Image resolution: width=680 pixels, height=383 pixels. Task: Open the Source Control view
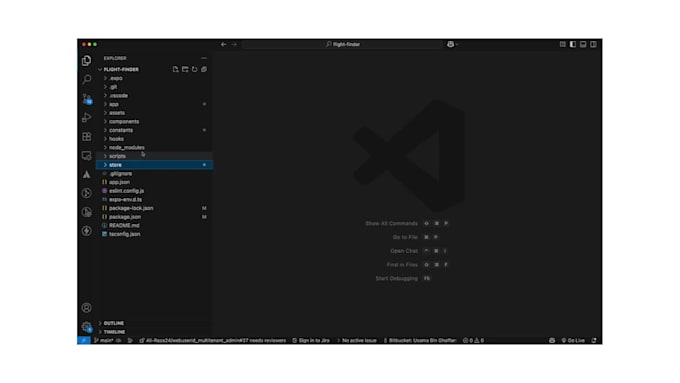(x=87, y=98)
